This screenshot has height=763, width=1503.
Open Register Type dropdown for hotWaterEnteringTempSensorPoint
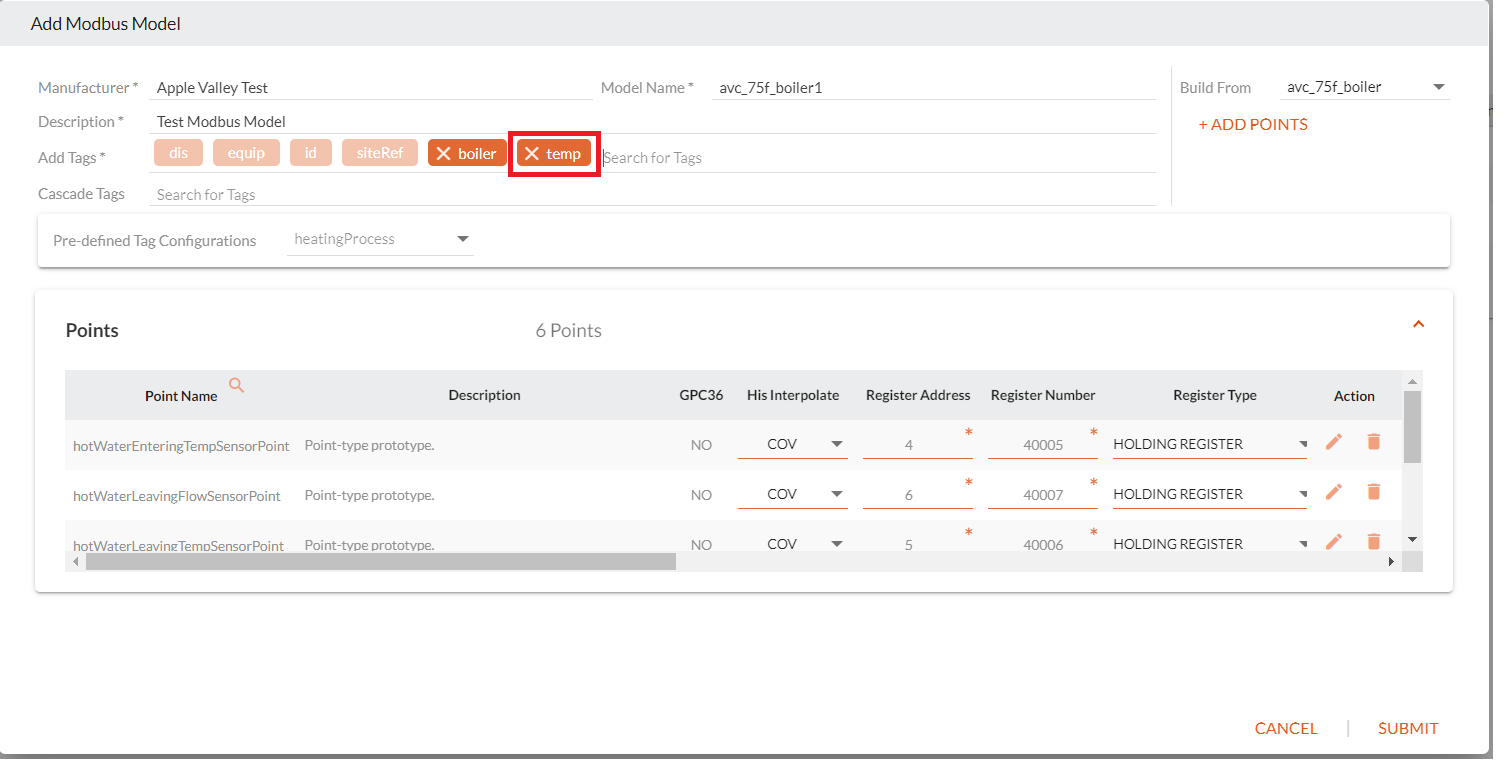(1210, 444)
